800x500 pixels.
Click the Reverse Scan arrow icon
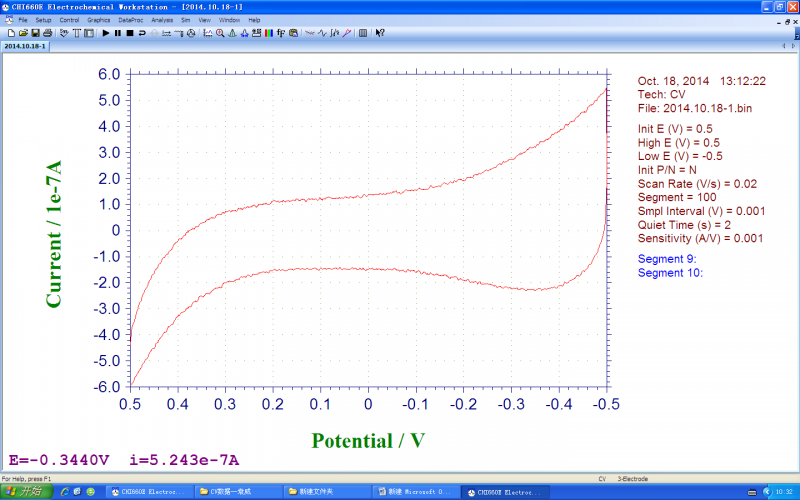pyautogui.click(x=142, y=33)
